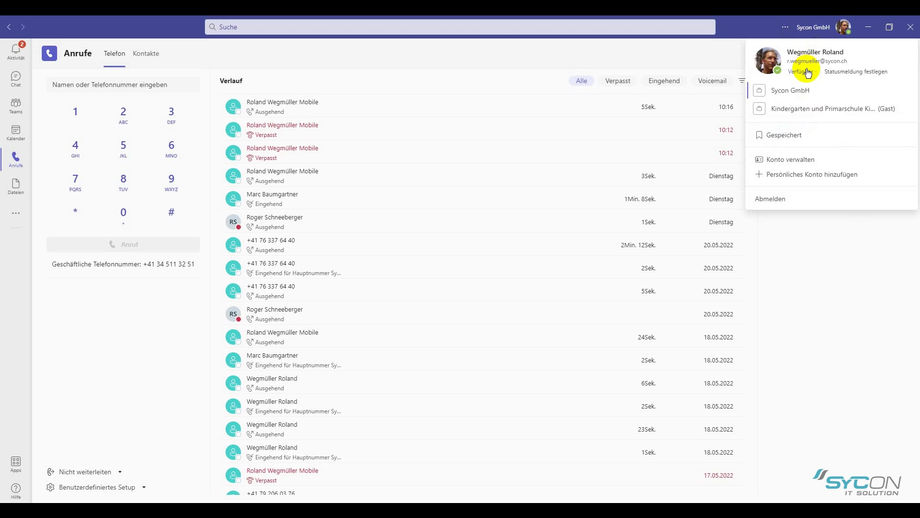Open Apps store in the sidebar
The image size is (920, 518).
click(16, 464)
